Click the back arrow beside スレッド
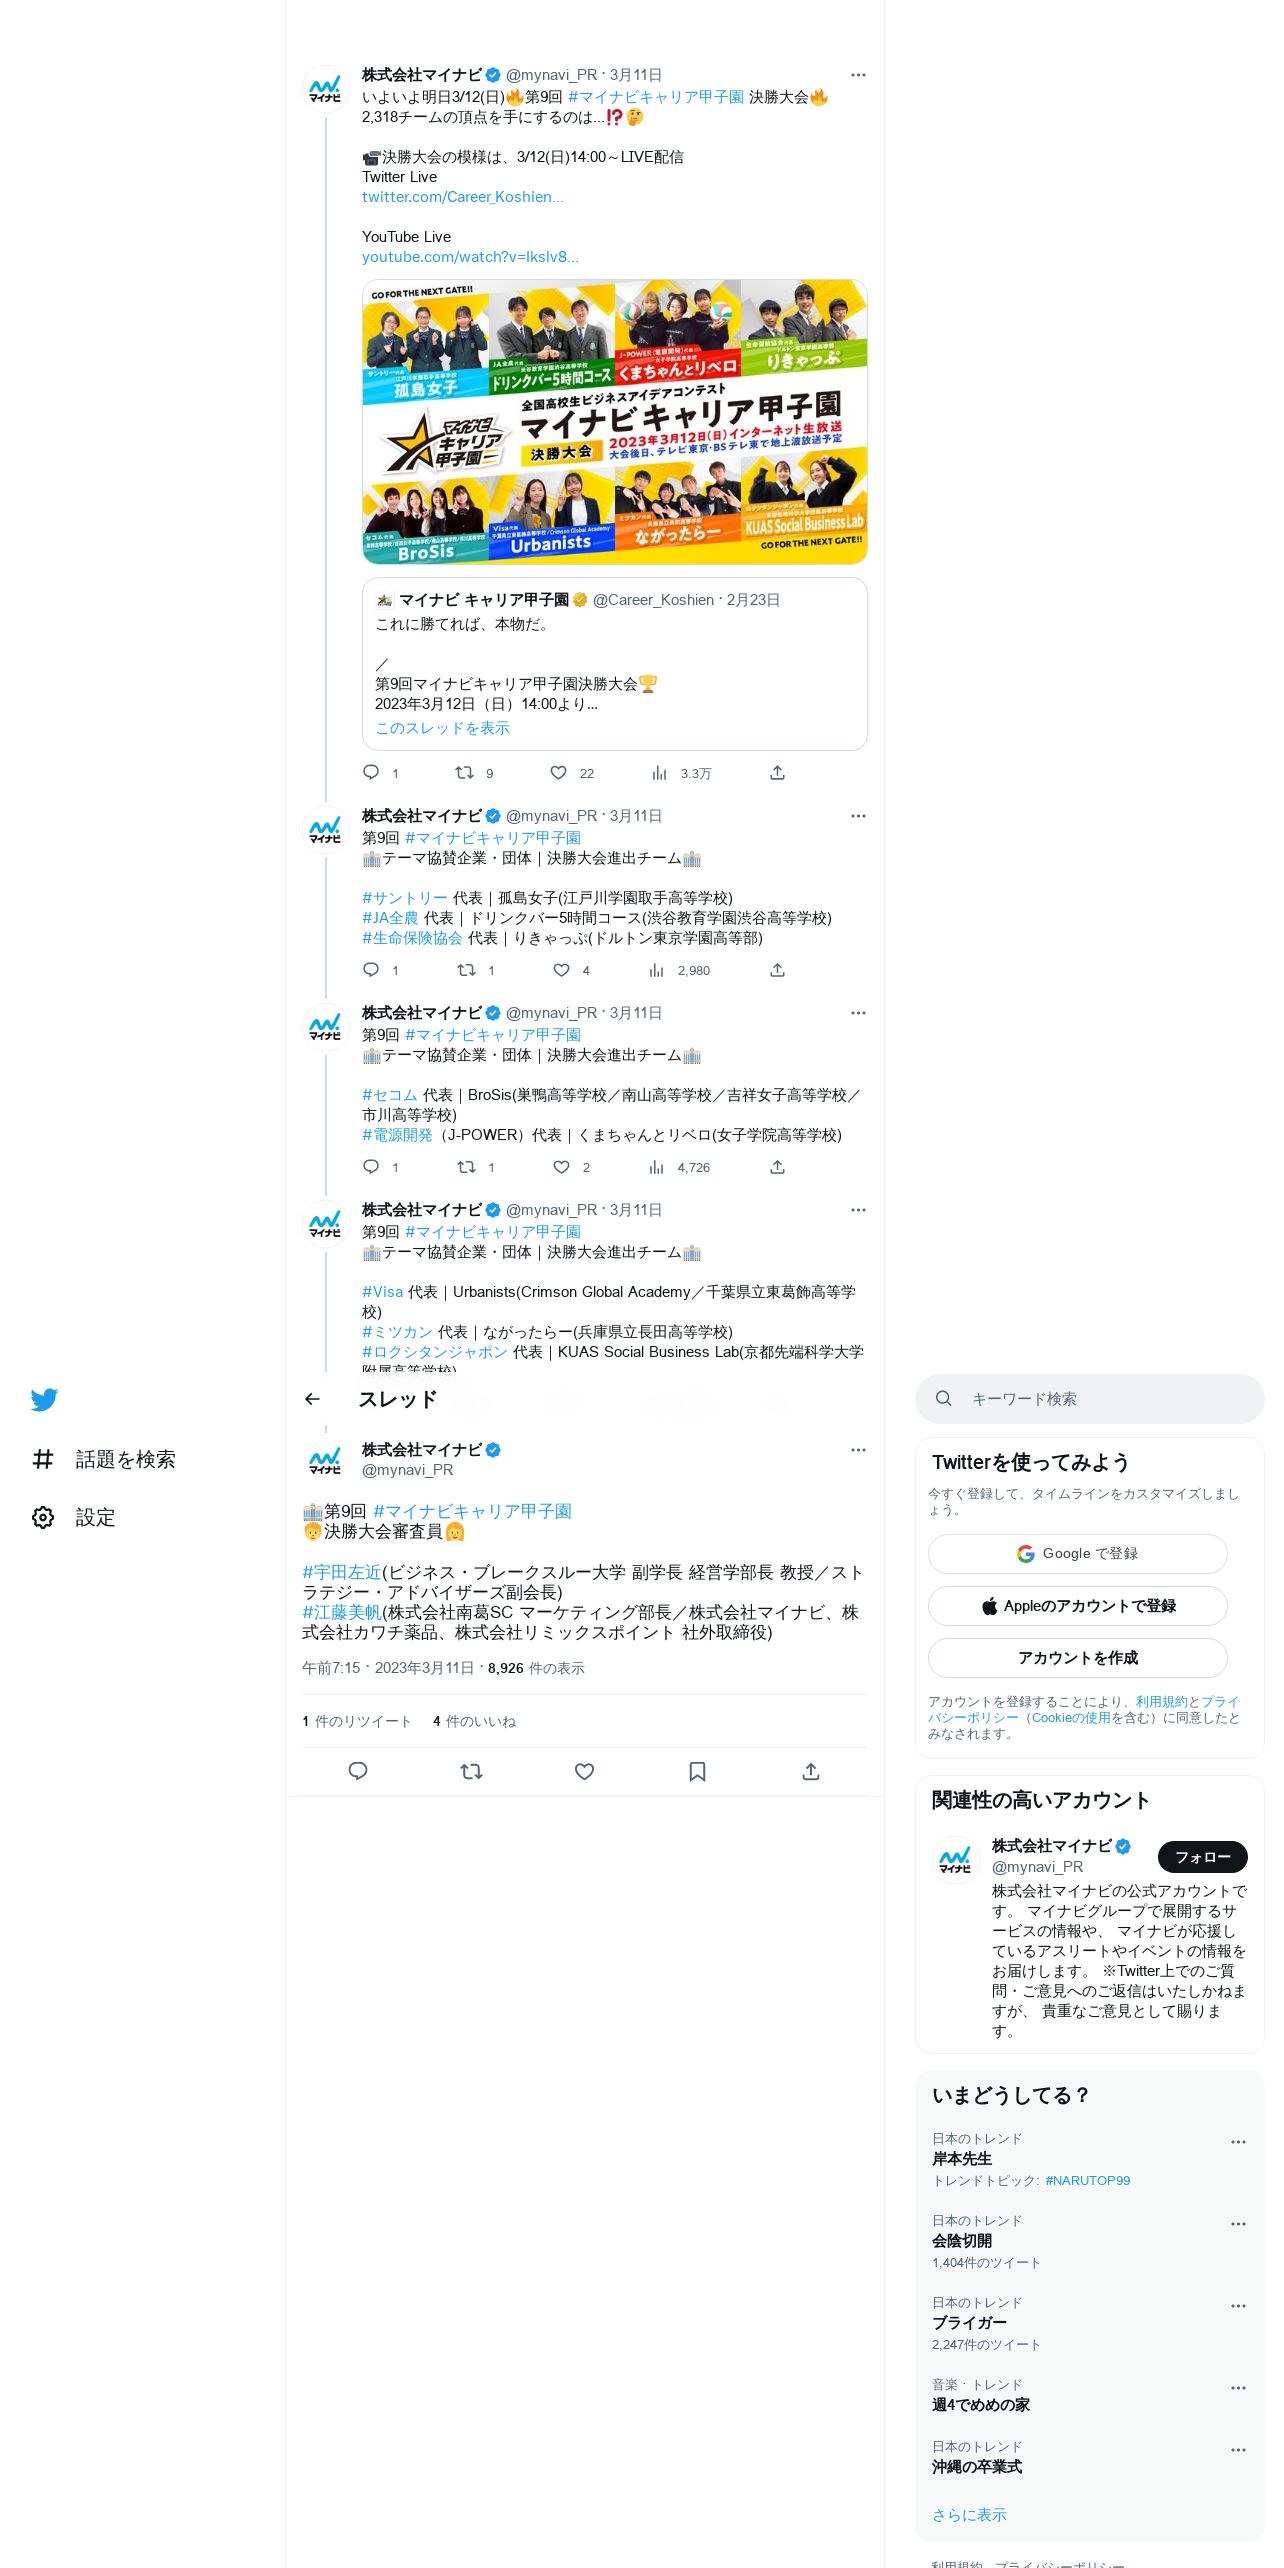The height and width of the screenshot is (2568, 1284). [x=312, y=1399]
